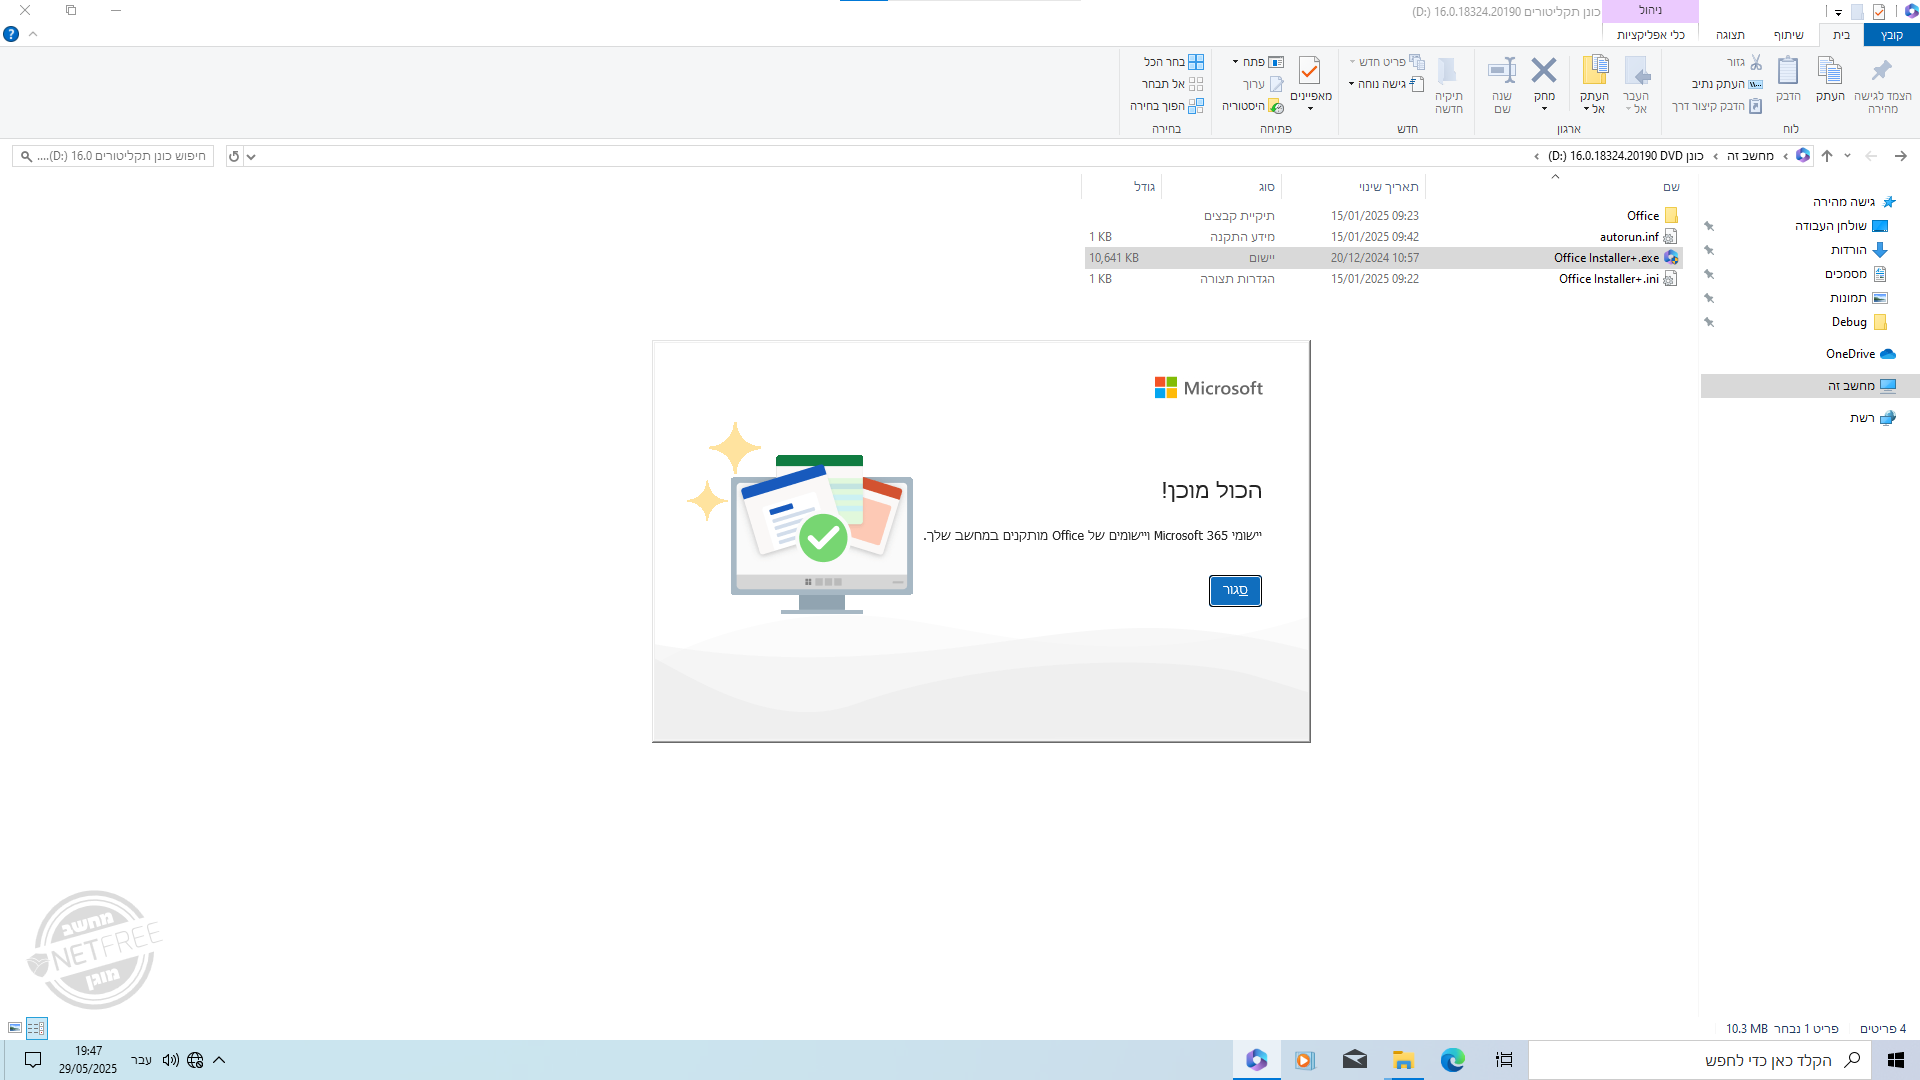
Task: Click the Rename (שנה שם) icon
Action: (x=1502, y=70)
